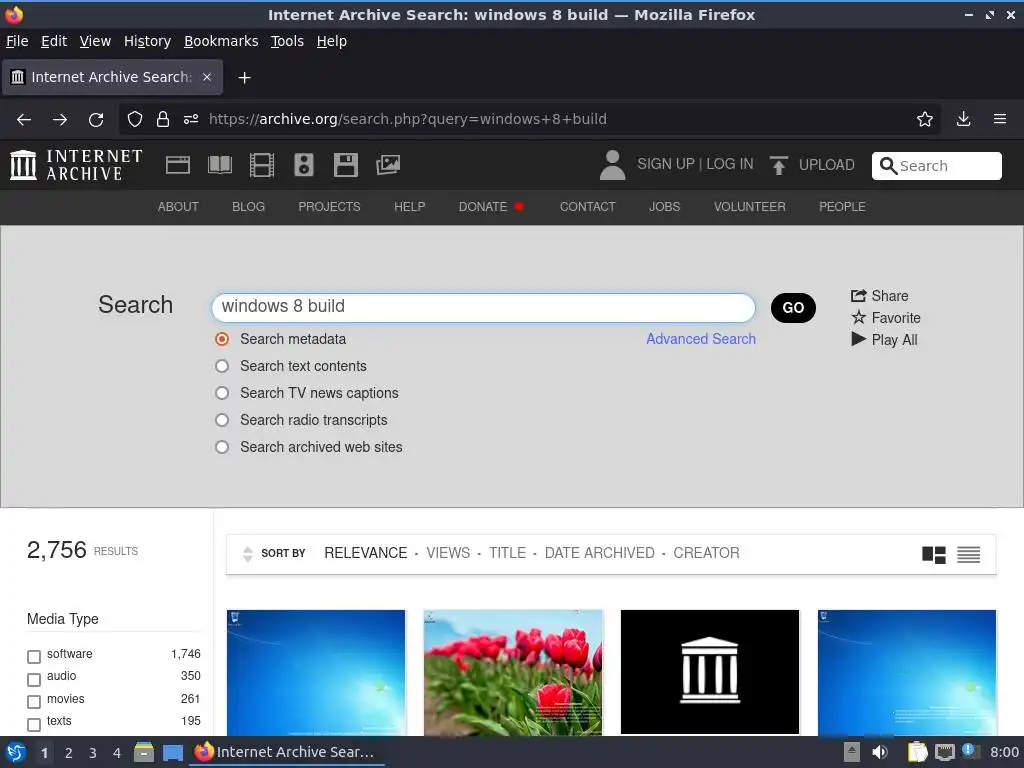1024x768 pixels.
Task: Open the Web (Wayback) media icon
Action: pyautogui.click(x=178, y=165)
